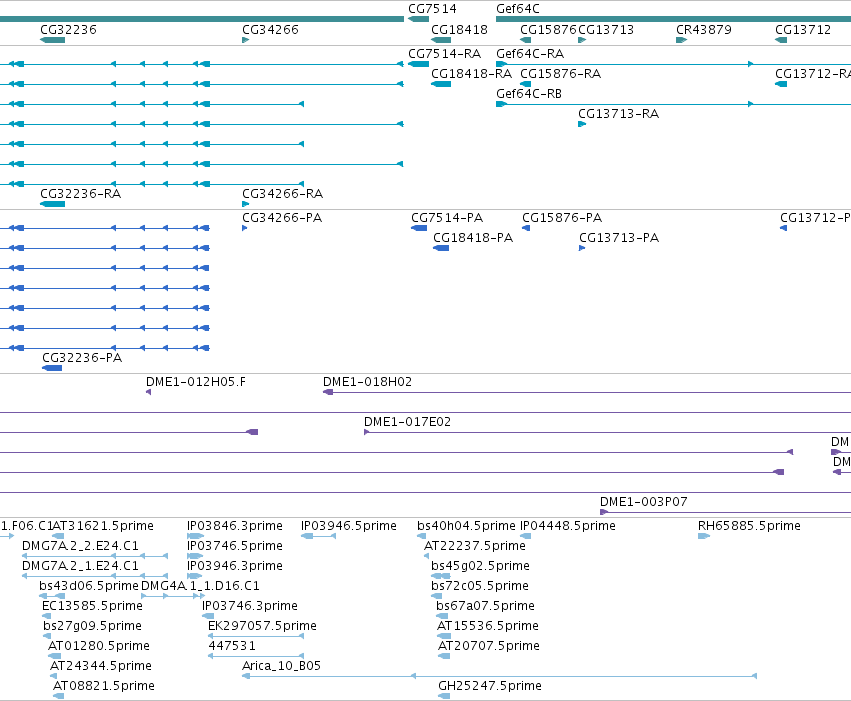Select the CG7514-RA transcript arrow glyph

coord(418,64)
